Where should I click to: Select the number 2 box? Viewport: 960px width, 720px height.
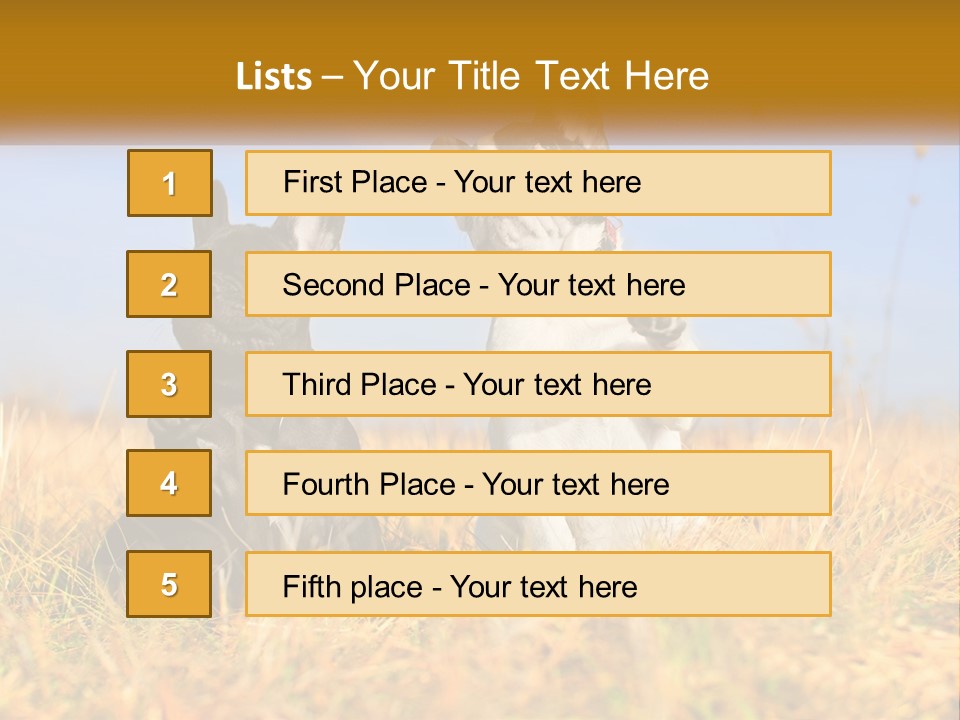(x=169, y=284)
